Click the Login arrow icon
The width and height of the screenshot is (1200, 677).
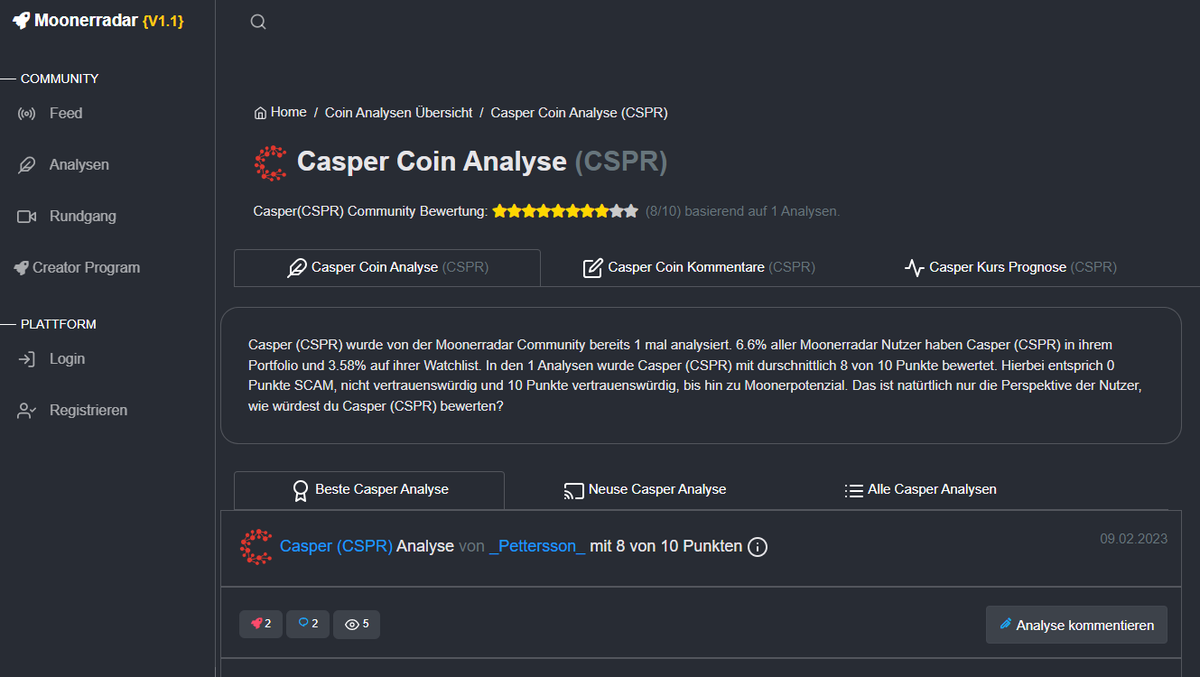[27, 359]
